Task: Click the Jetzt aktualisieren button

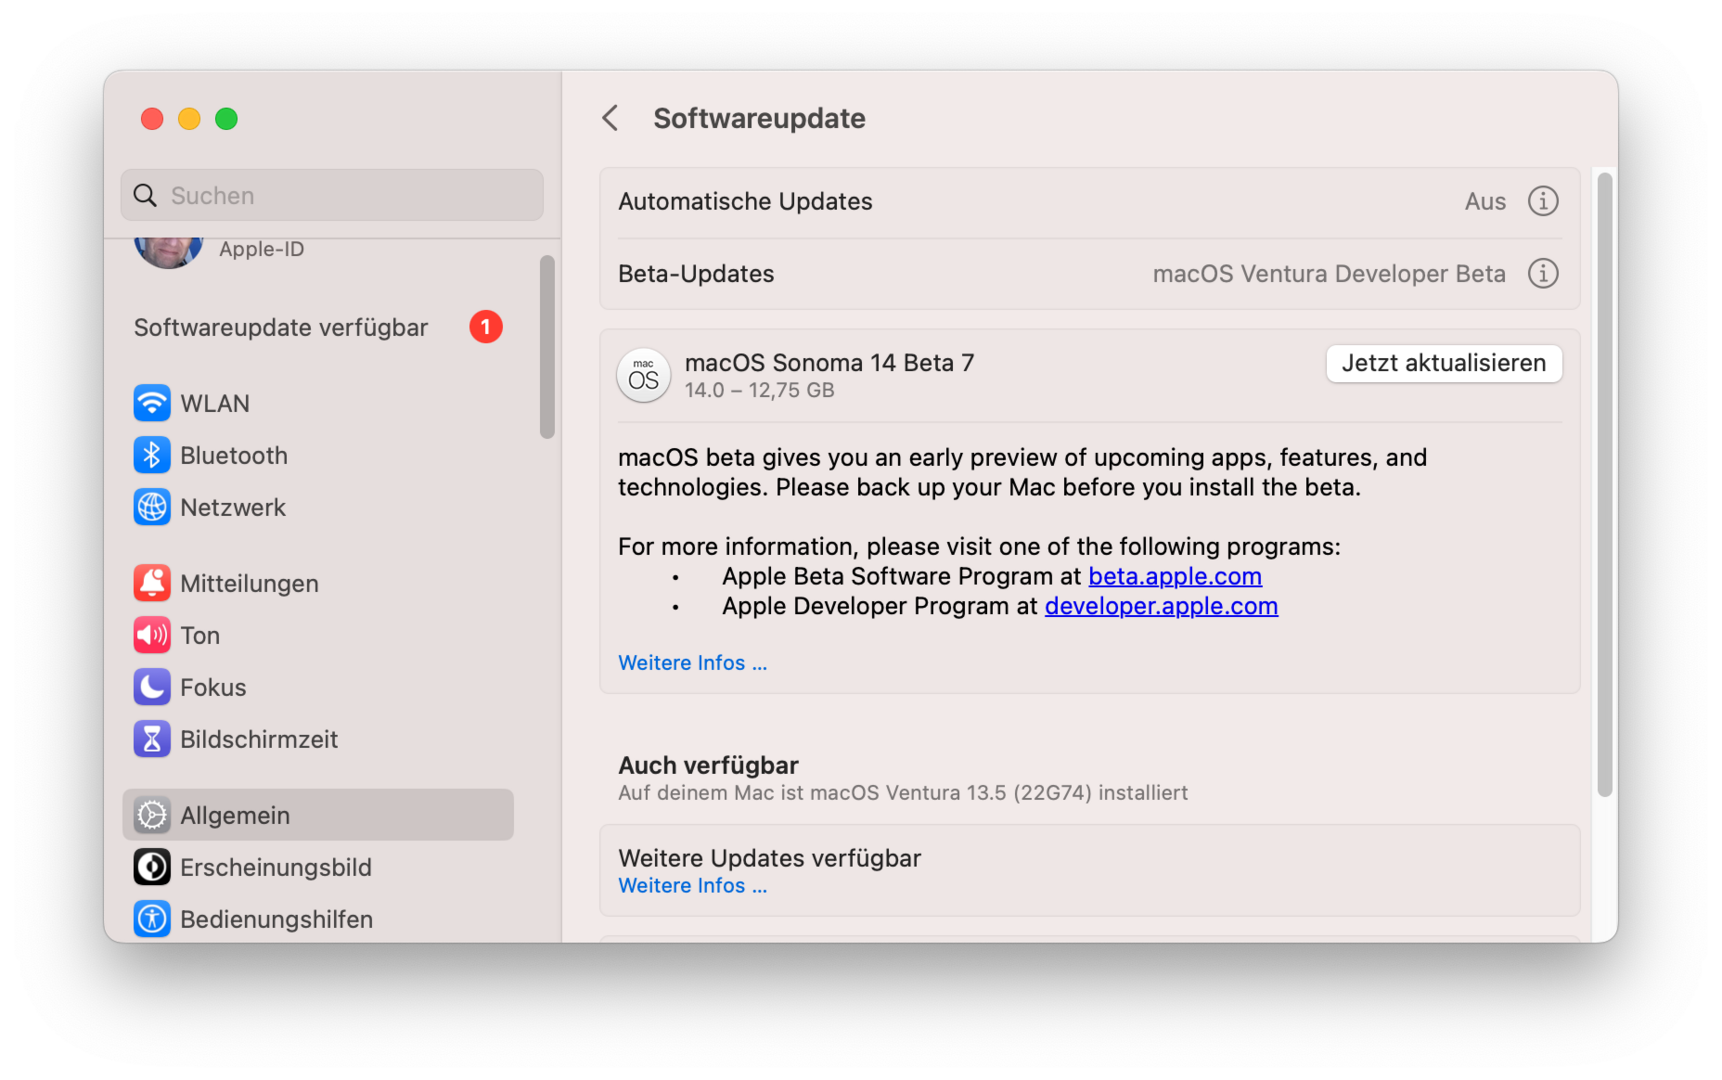Action: point(1443,363)
